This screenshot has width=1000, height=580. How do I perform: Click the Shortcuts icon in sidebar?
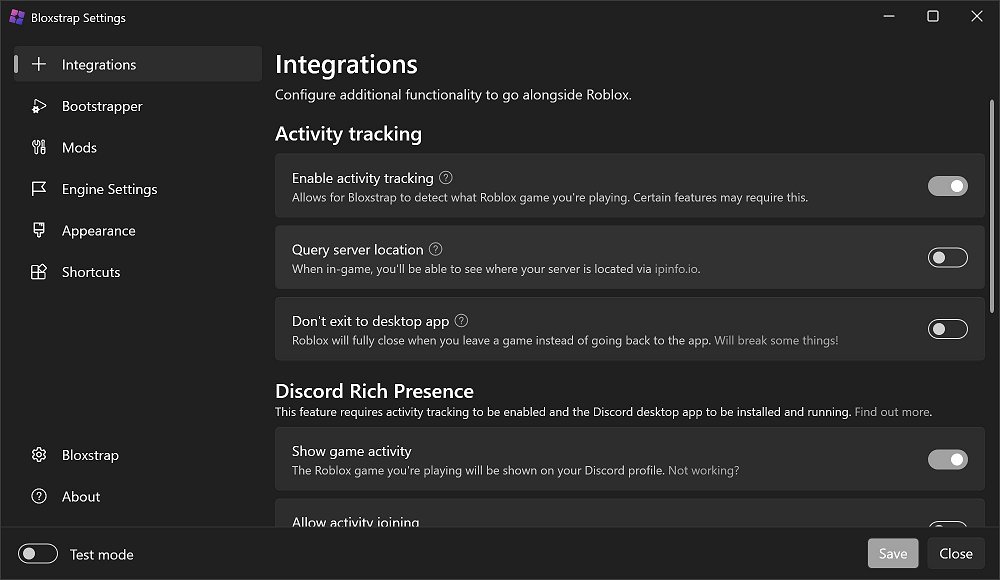[x=39, y=272]
